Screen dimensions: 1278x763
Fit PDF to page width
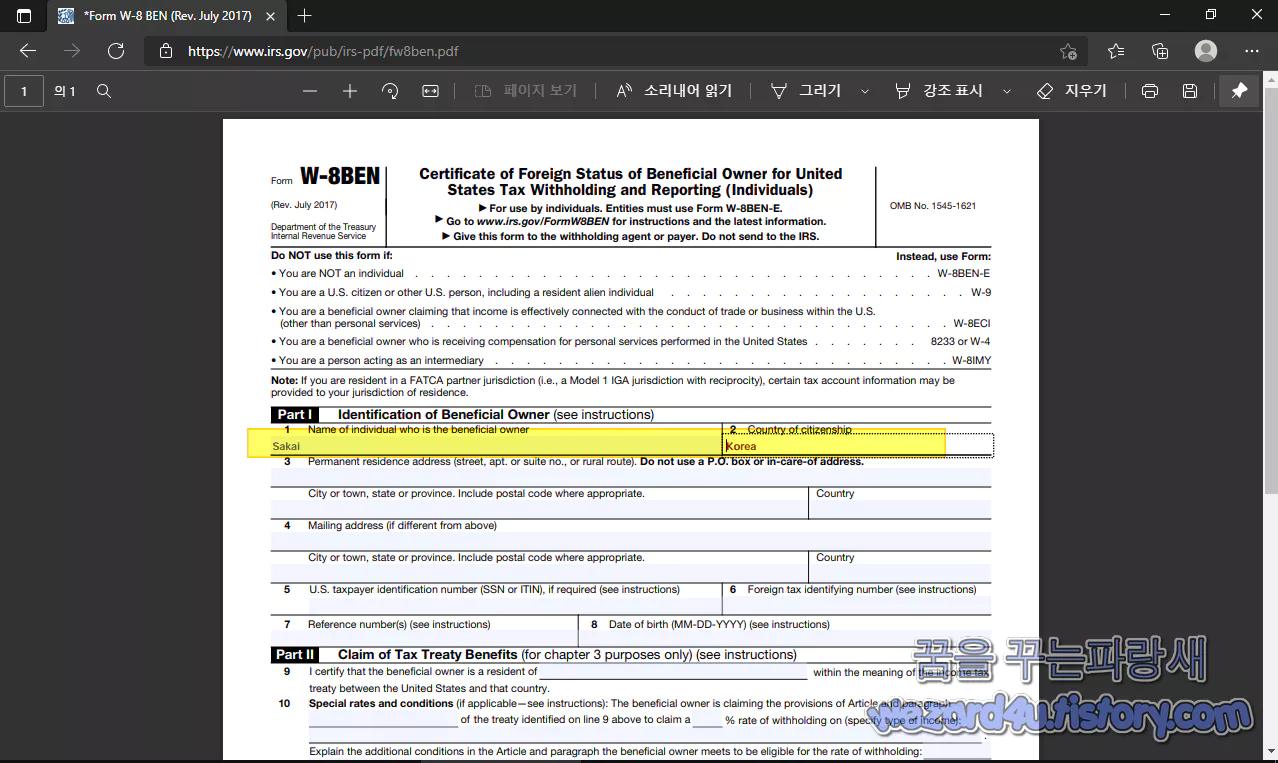coord(430,91)
